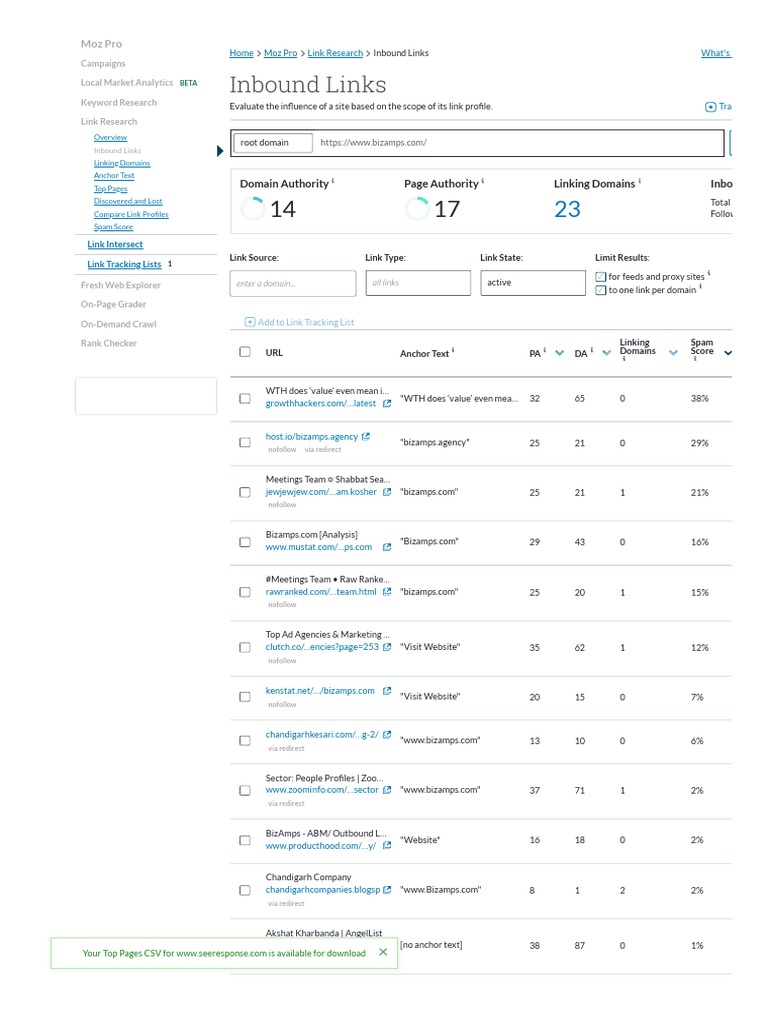
Task: Open Top Pages link in sidebar
Action: (111, 189)
